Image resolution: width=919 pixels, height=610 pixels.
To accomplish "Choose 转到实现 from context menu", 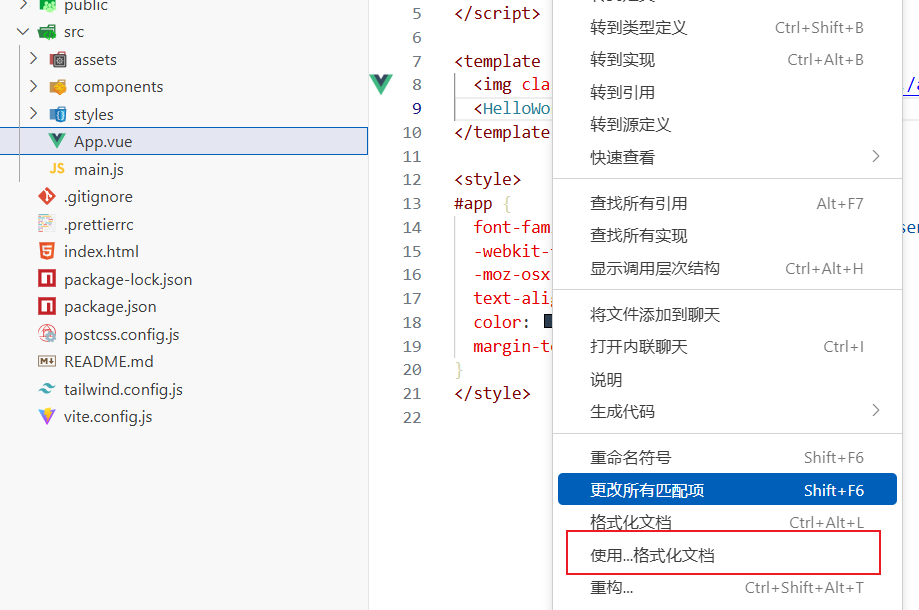I will [727, 60].
